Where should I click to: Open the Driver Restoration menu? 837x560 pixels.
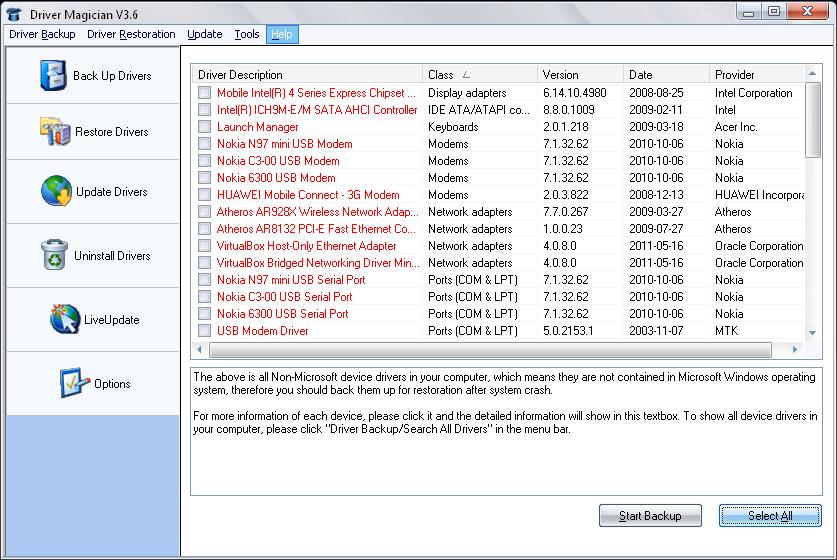[x=131, y=34]
